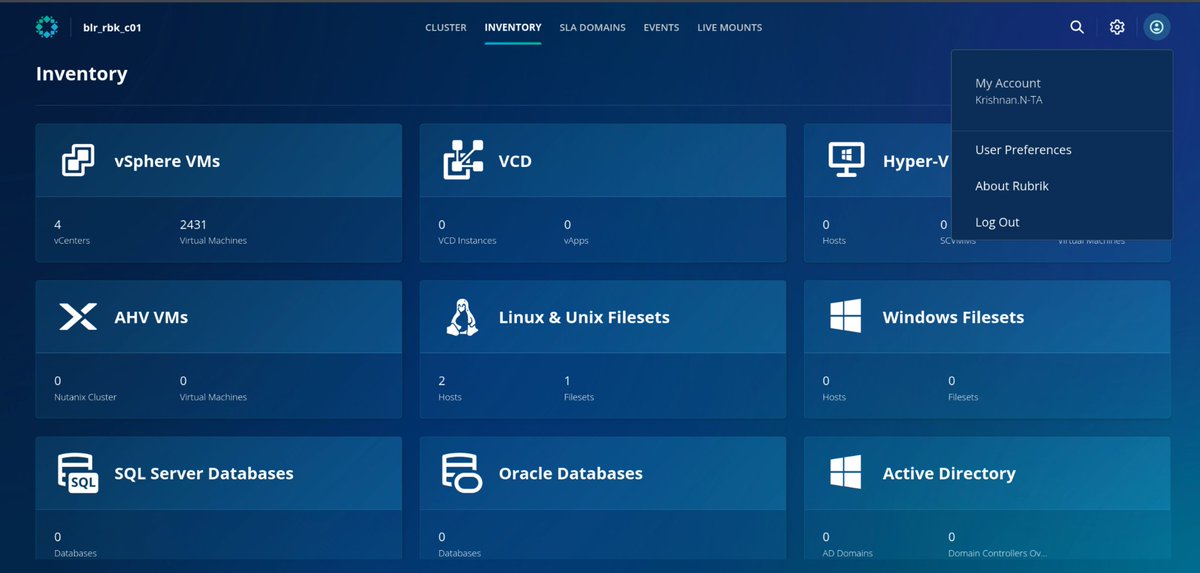Select the INVENTORY tab

point(513,28)
